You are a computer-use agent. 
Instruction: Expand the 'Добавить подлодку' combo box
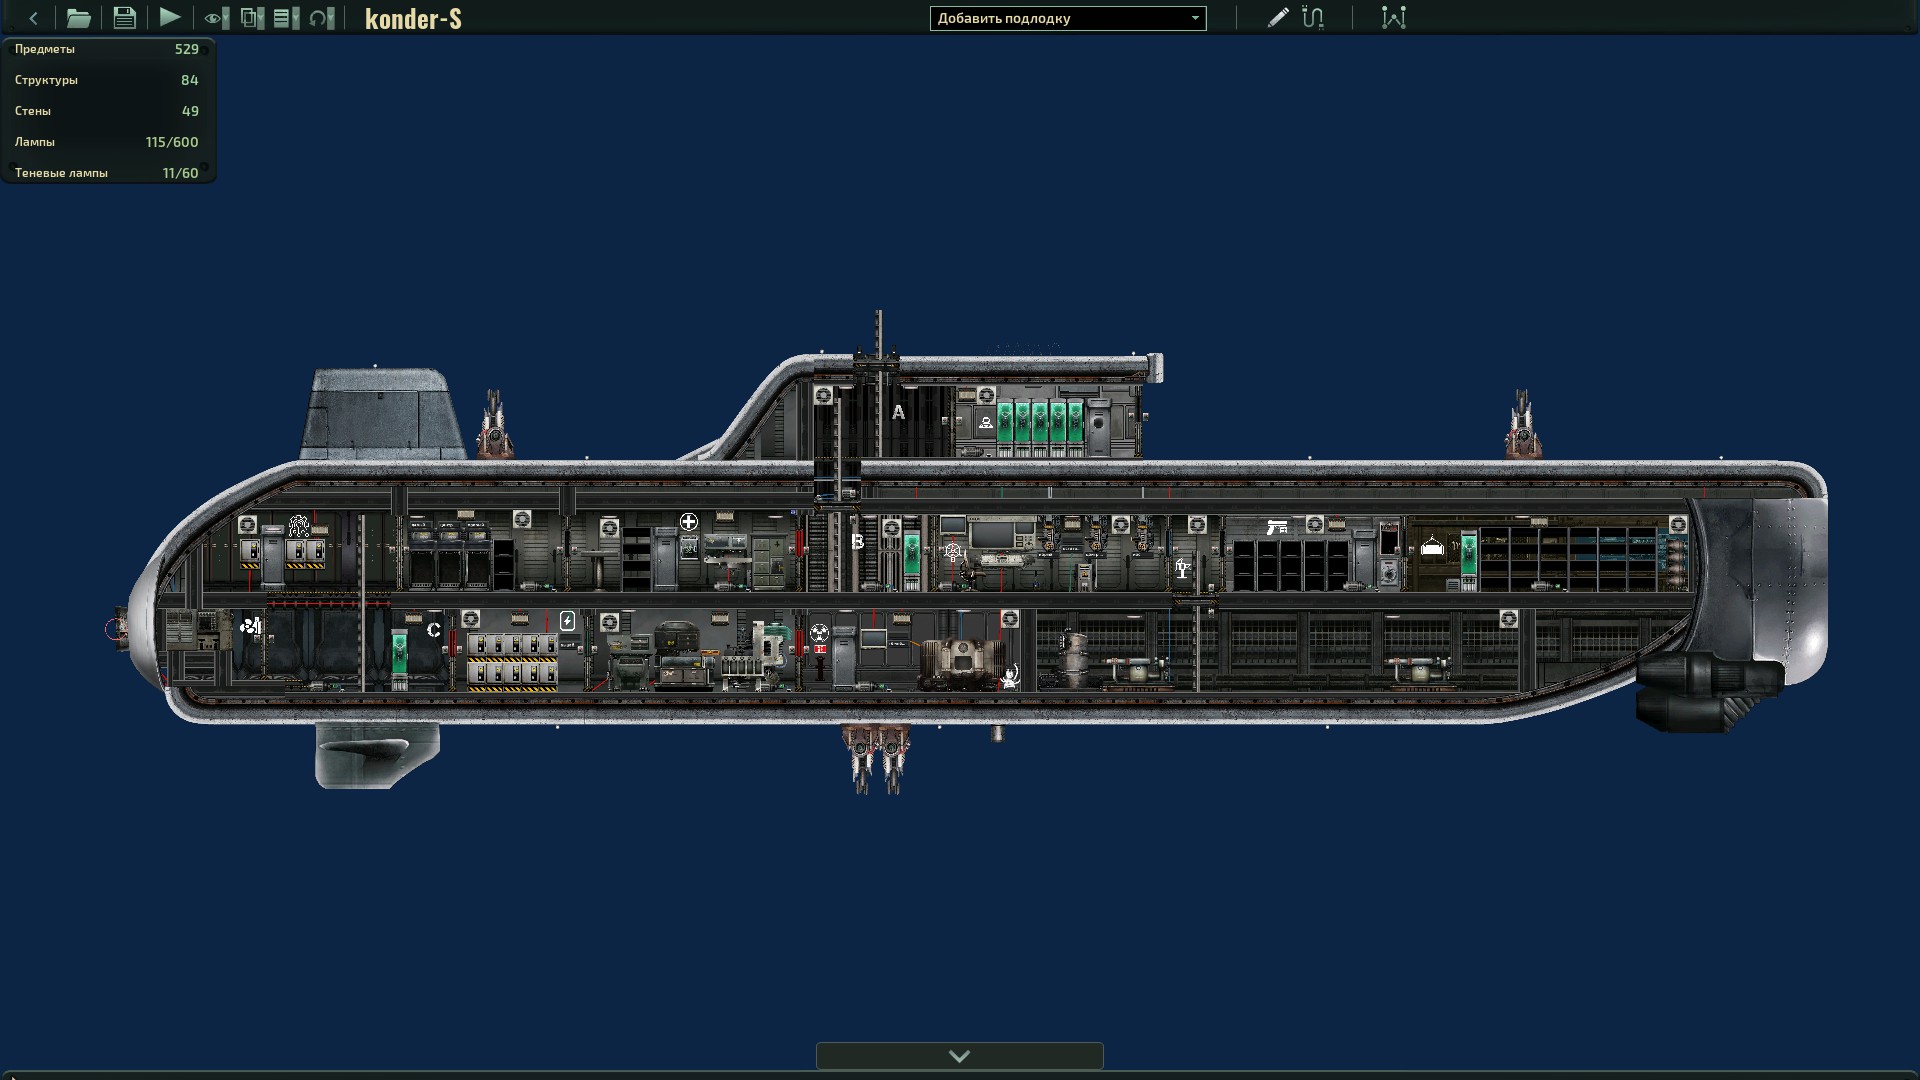[x=1068, y=18]
